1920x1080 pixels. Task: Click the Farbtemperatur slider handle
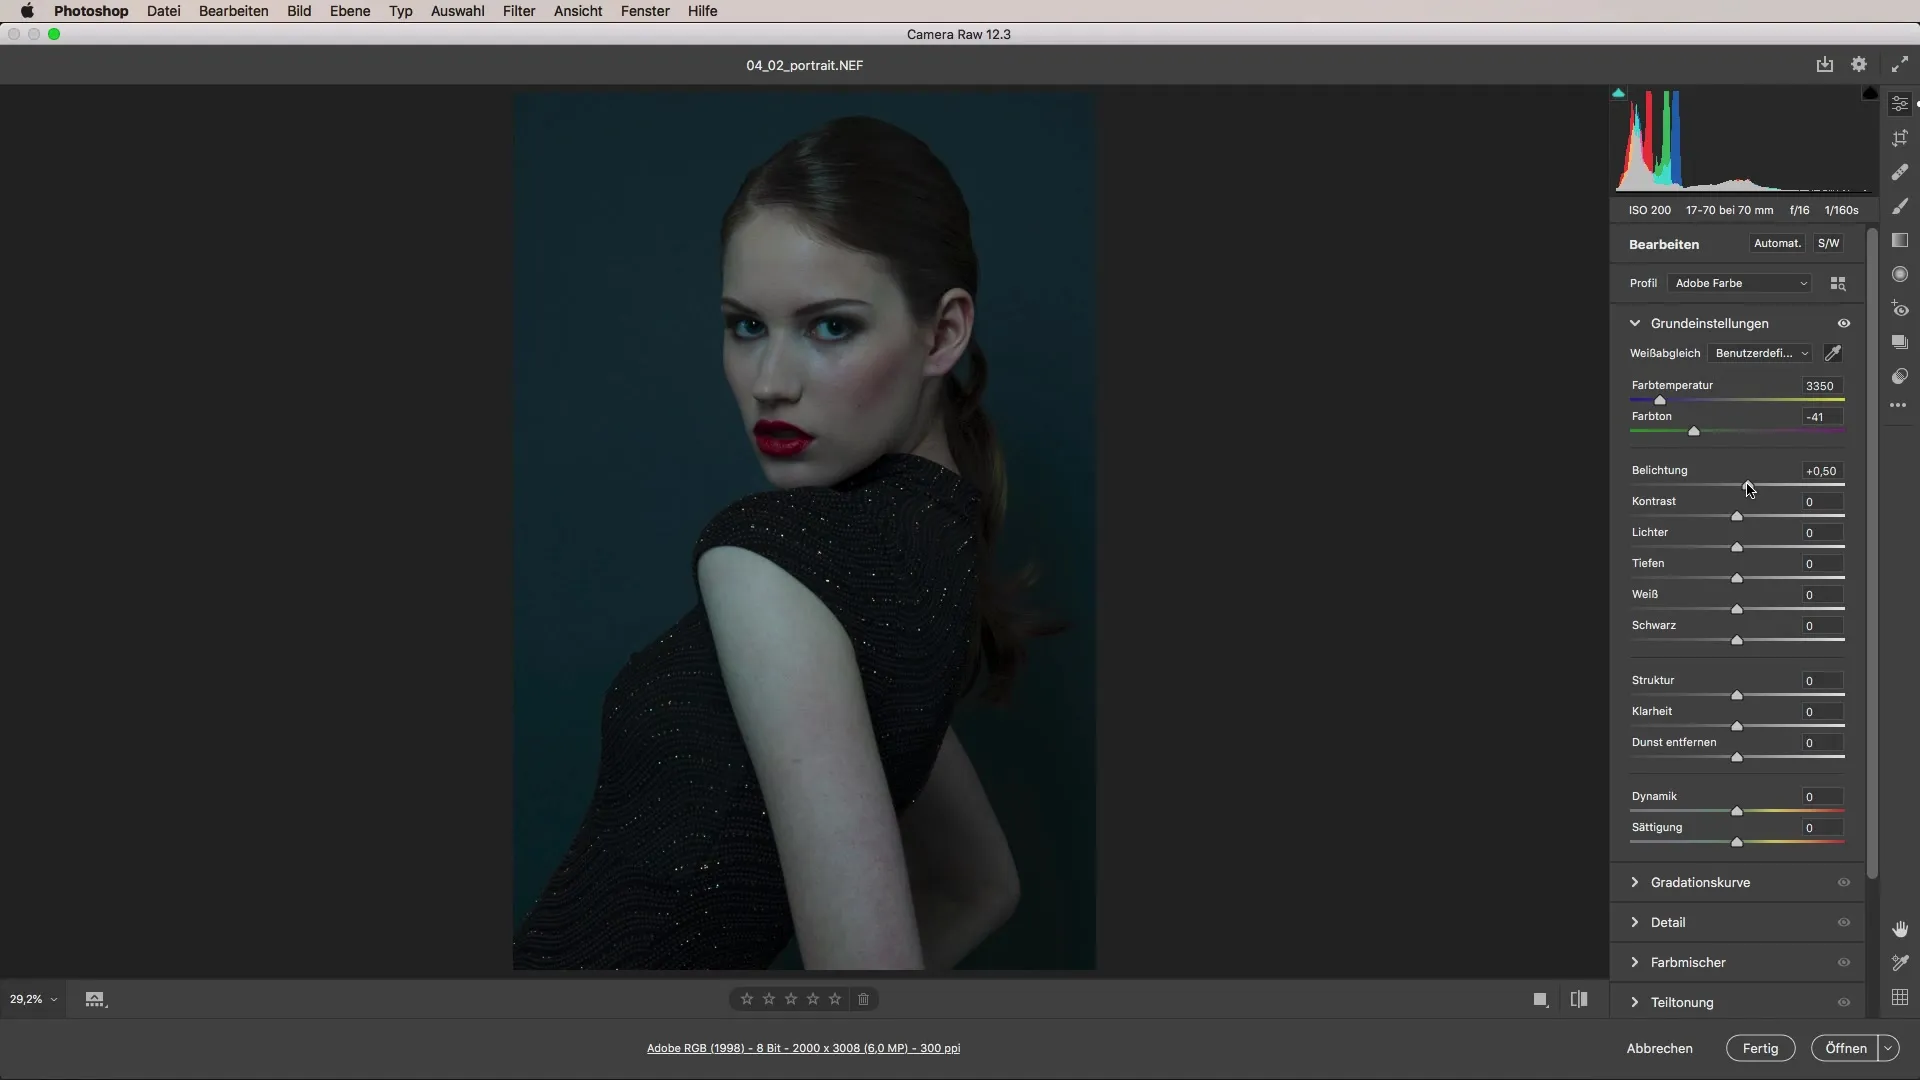[x=1660, y=400]
